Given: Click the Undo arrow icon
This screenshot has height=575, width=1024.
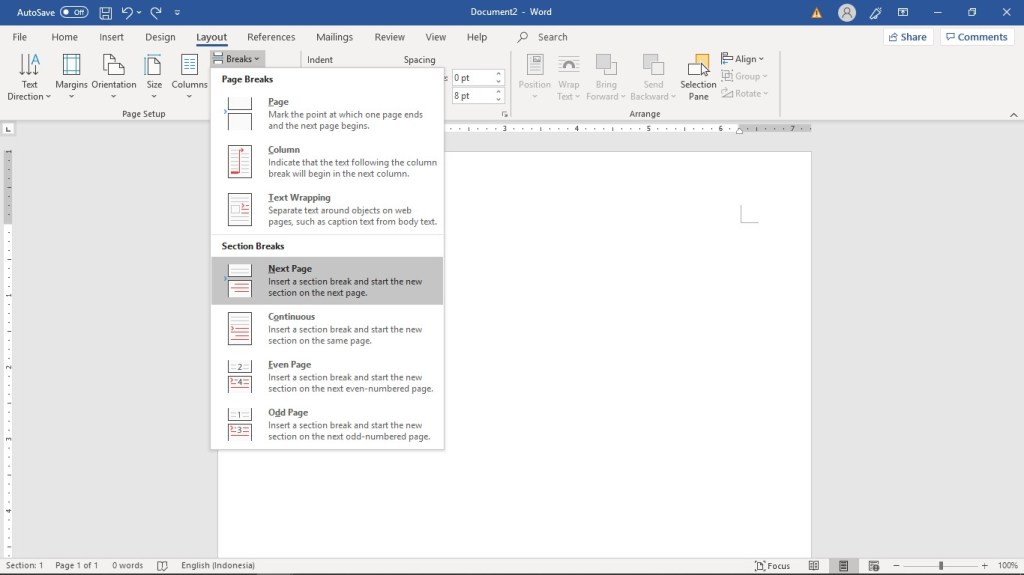Looking at the screenshot, I should tap(127, 12).
